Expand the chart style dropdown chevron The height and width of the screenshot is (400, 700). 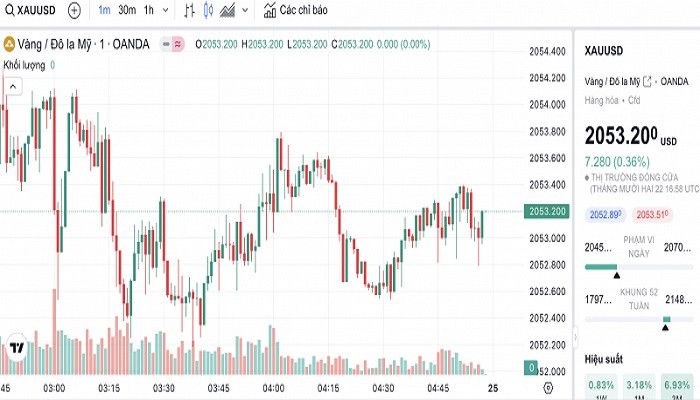tap(246, 11)
